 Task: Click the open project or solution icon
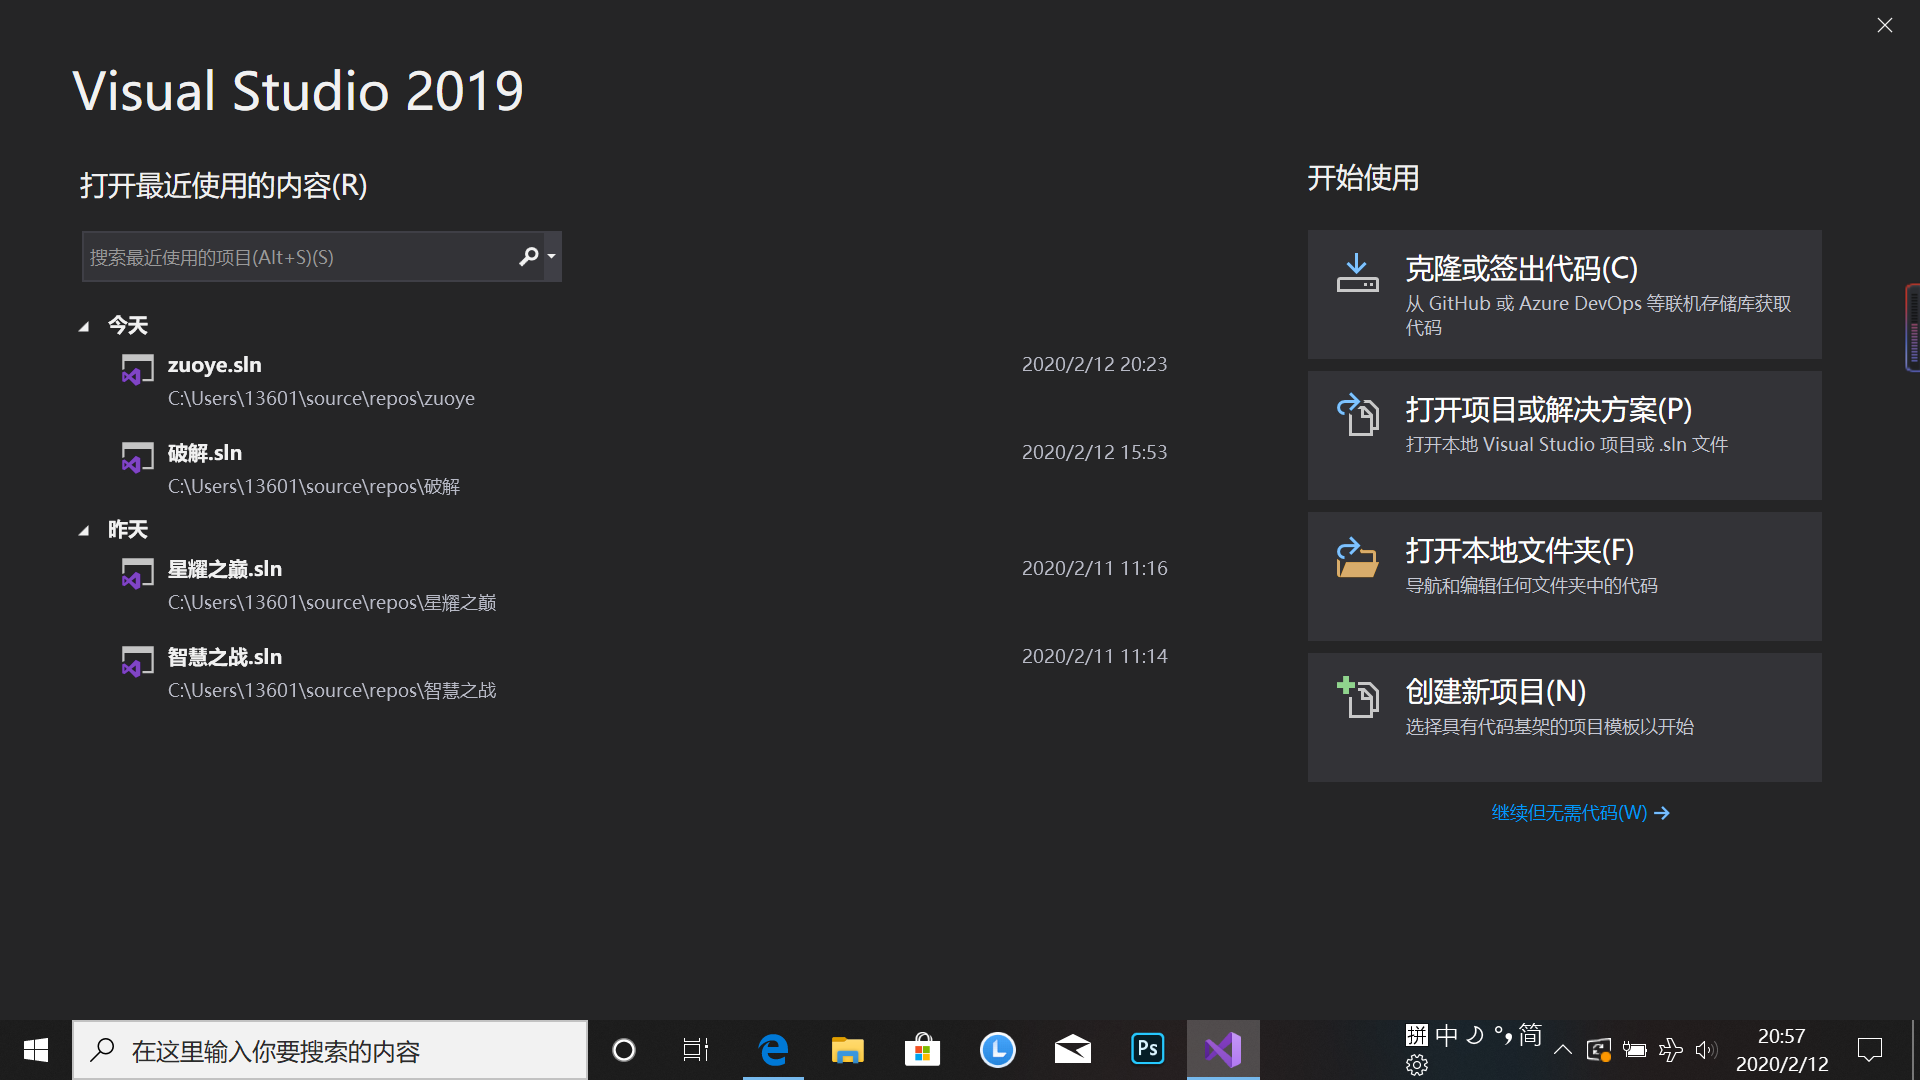[1357, 414]
